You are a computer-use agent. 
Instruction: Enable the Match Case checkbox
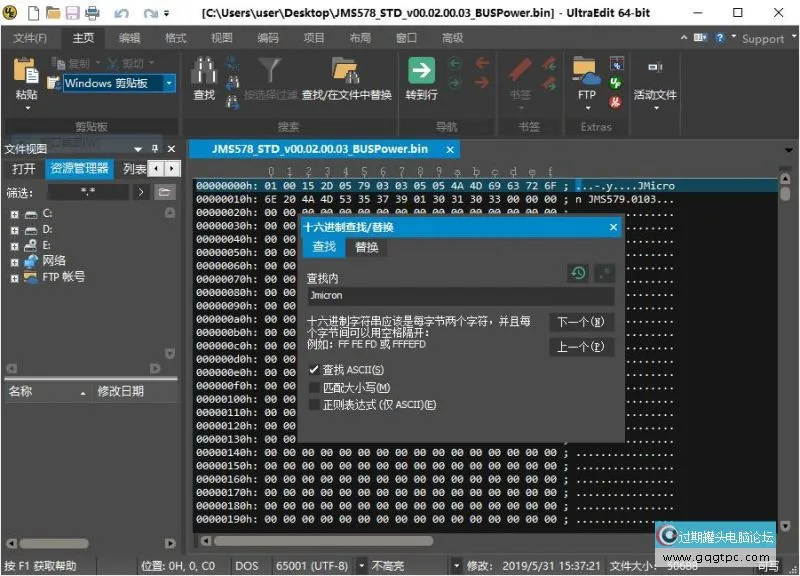(x=315, y=388)
